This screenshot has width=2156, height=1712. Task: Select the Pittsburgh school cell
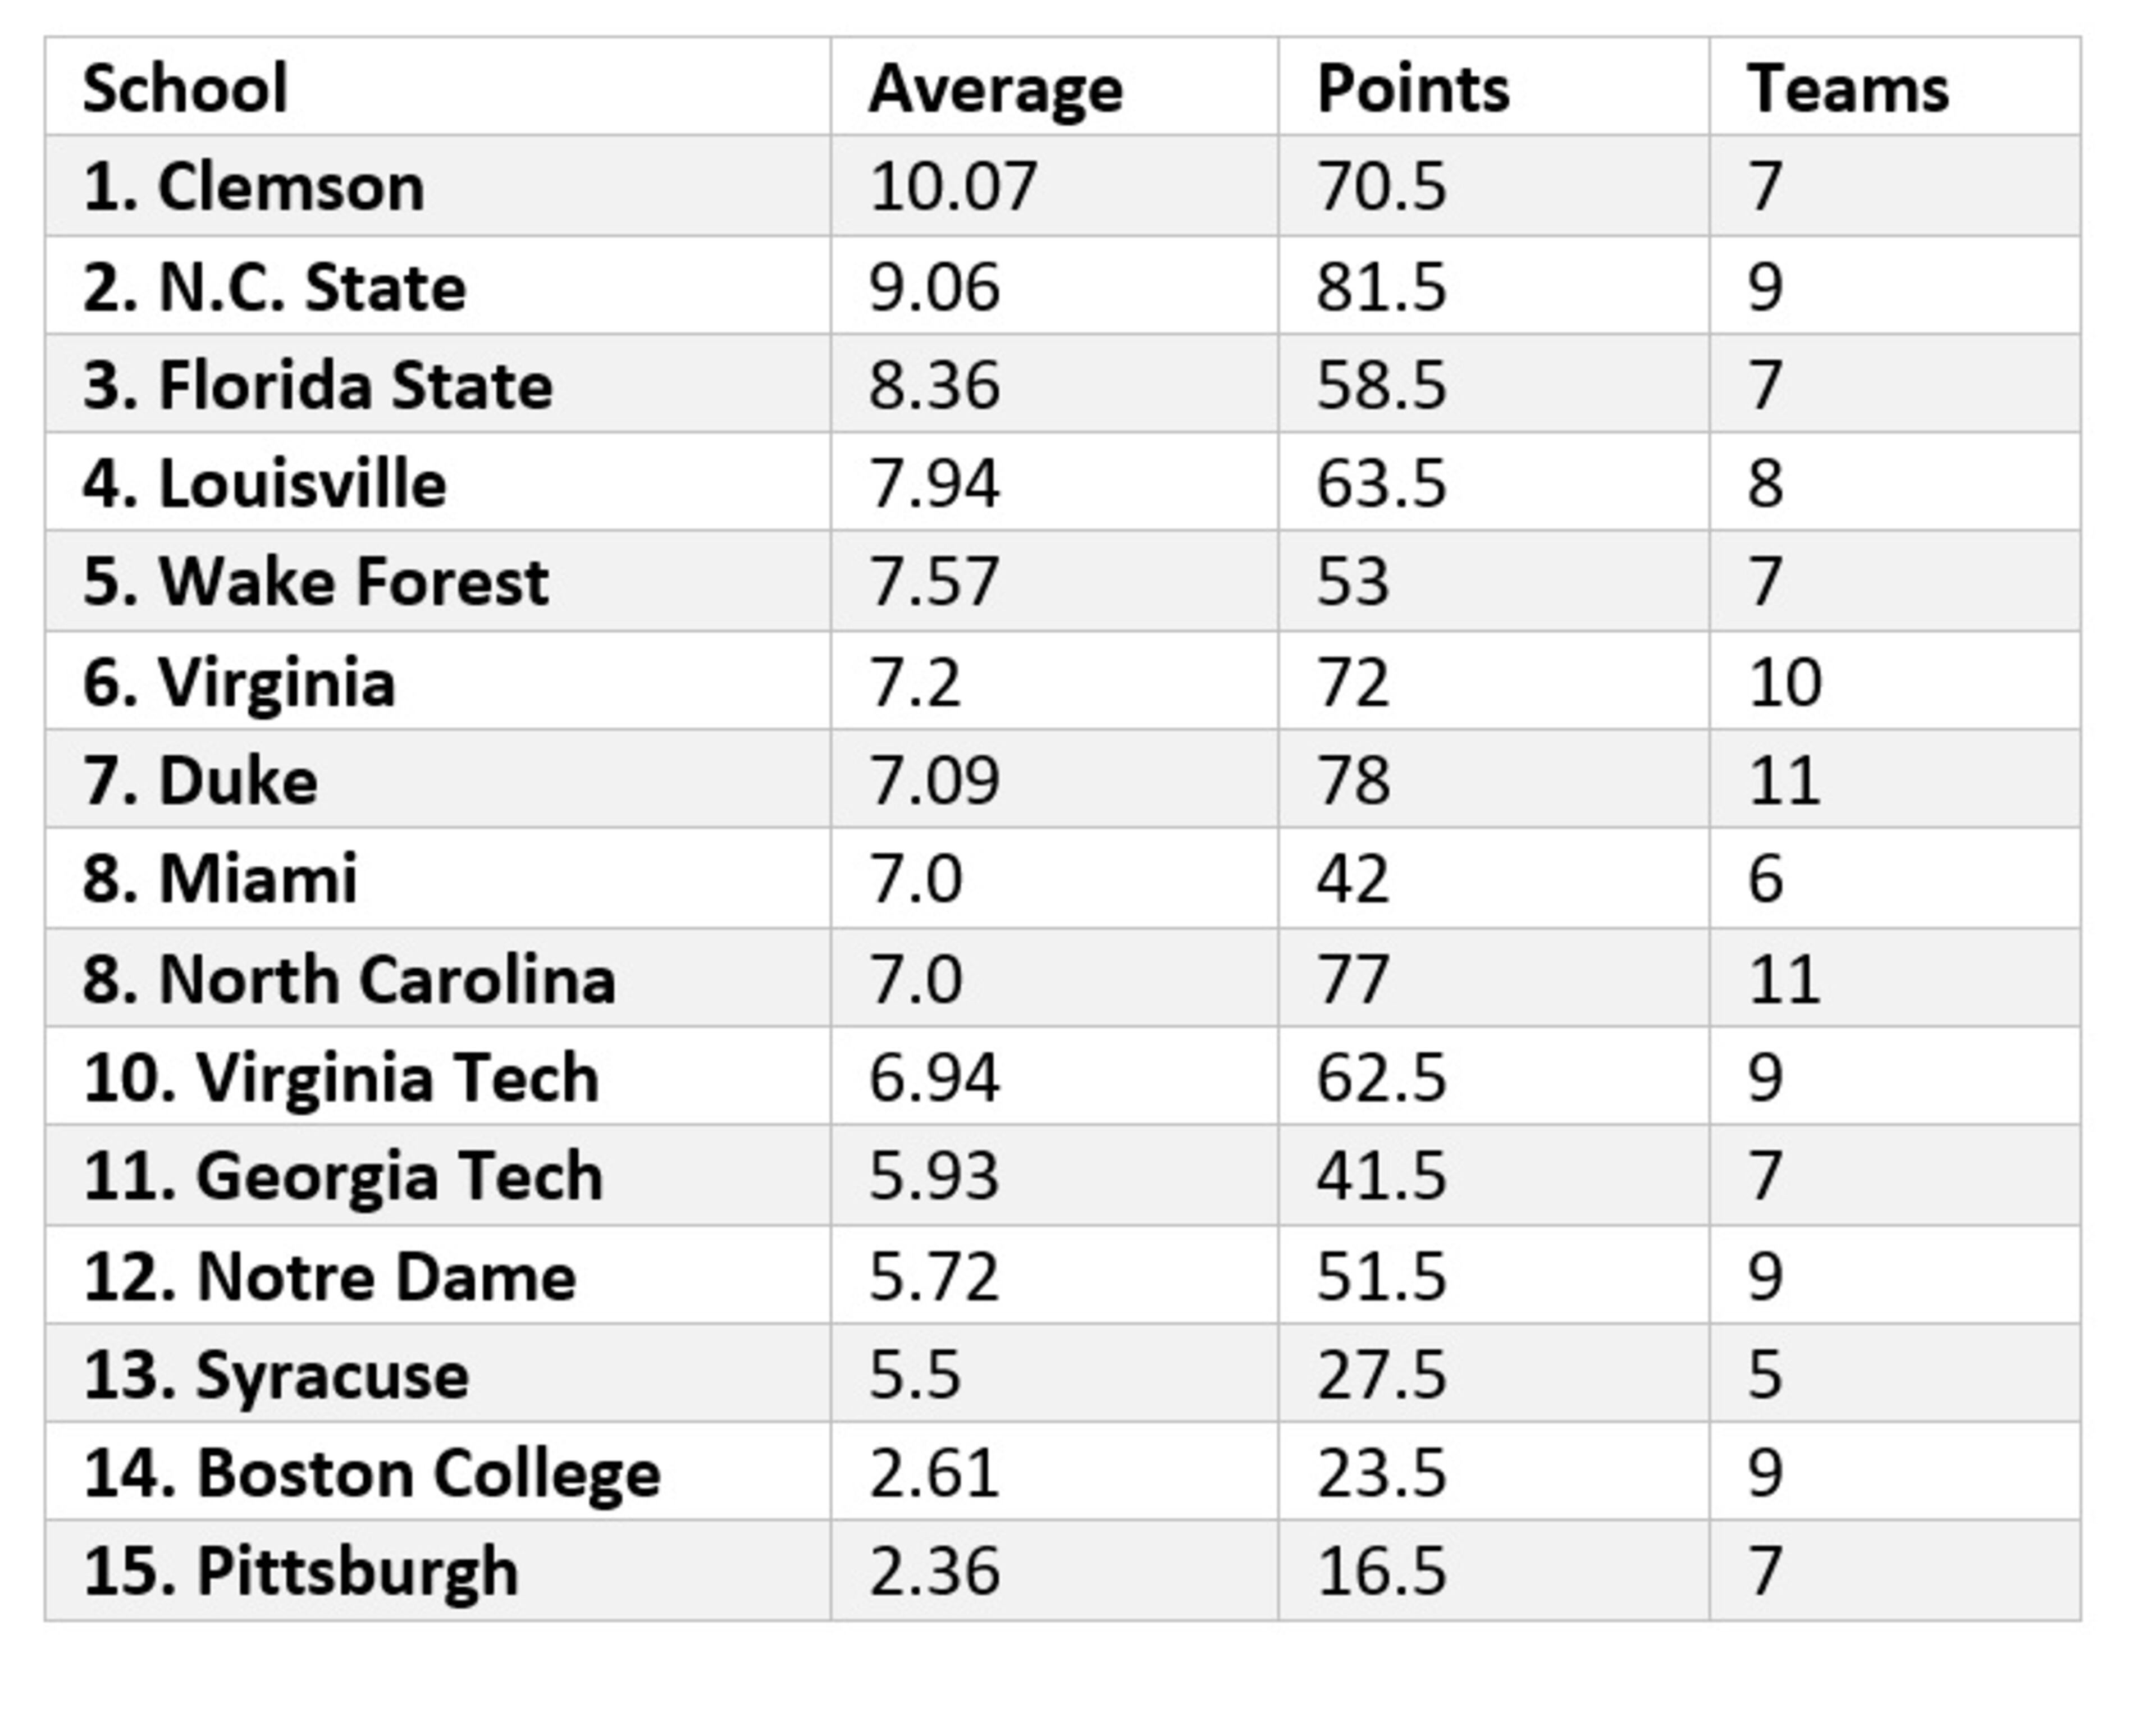pyautogui.click(x=301, y=1570)
